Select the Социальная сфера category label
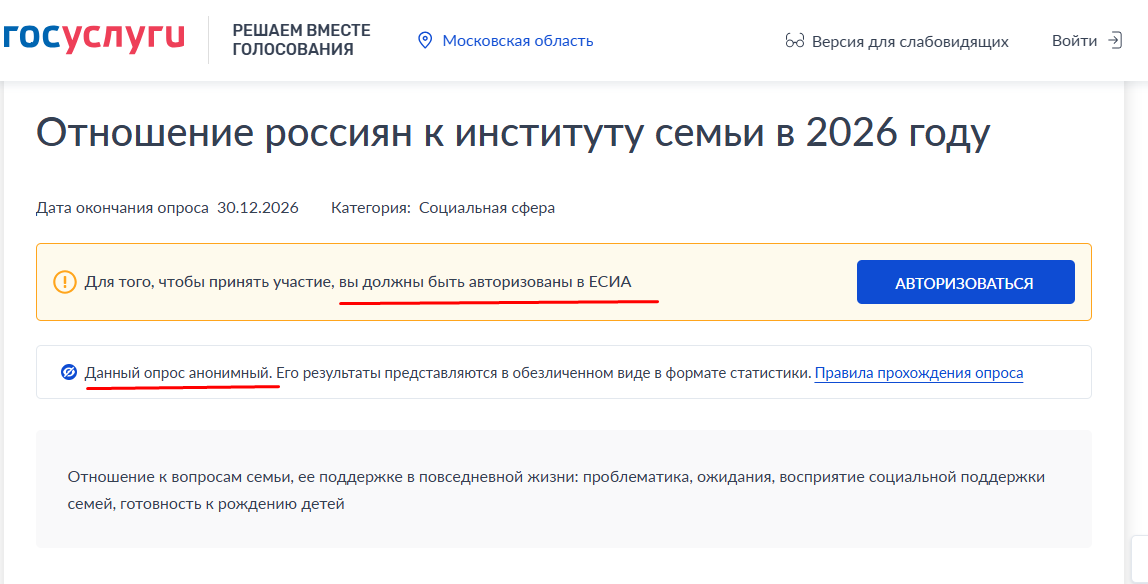Viewport: 1148px width, 584px height. click(x=487, y=208)
